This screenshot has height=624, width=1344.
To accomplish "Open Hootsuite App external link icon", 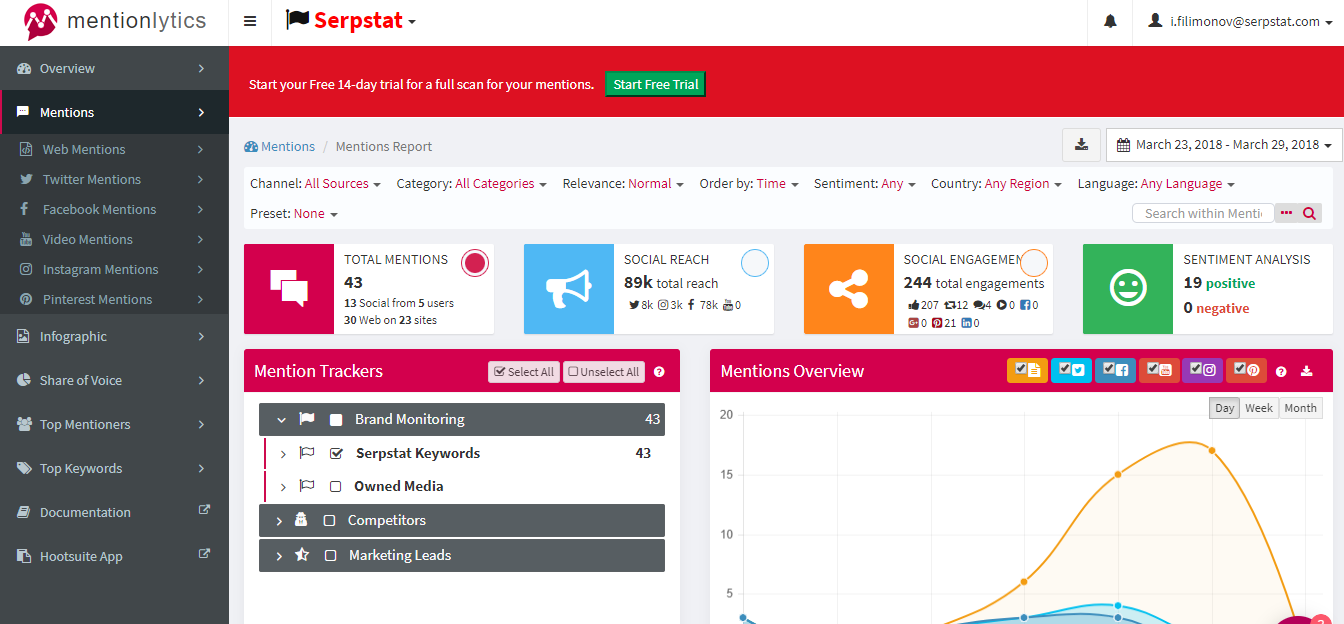I will click(204, 554).
